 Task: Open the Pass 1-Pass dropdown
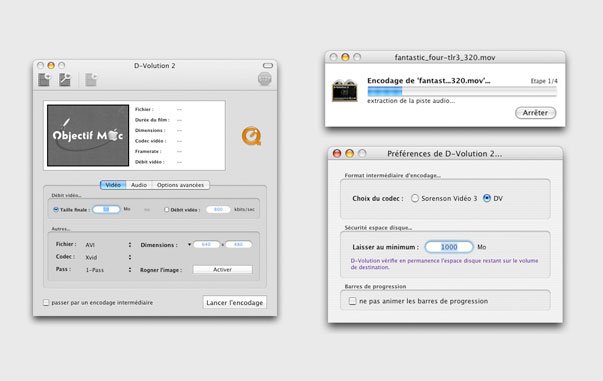(x=108, y=270)
